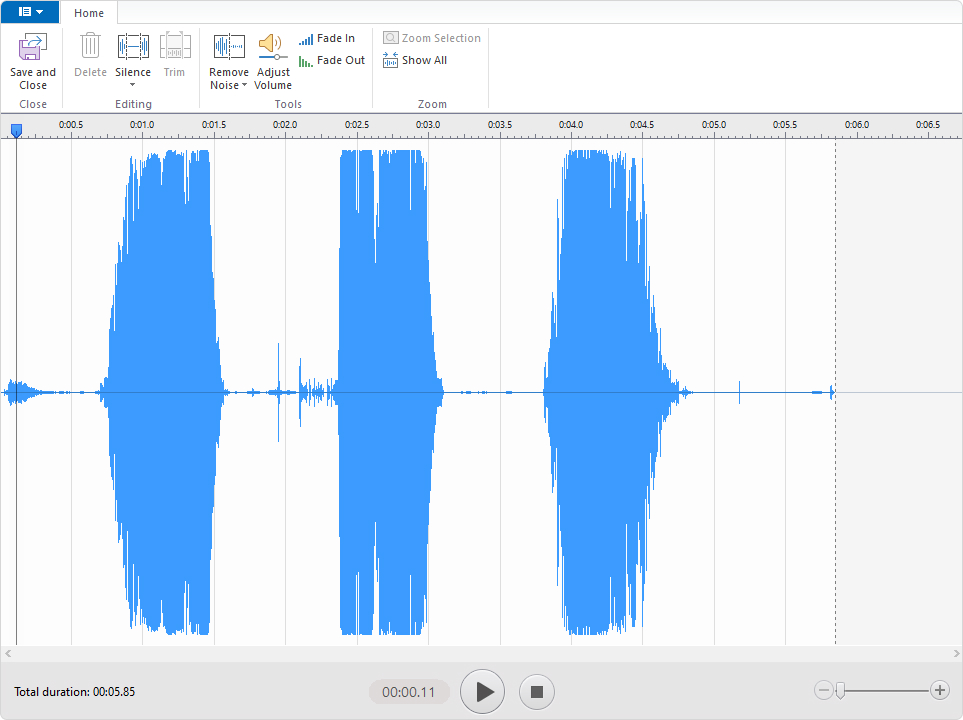
Task: Click the Delete trash can icon
Action: 90,47
